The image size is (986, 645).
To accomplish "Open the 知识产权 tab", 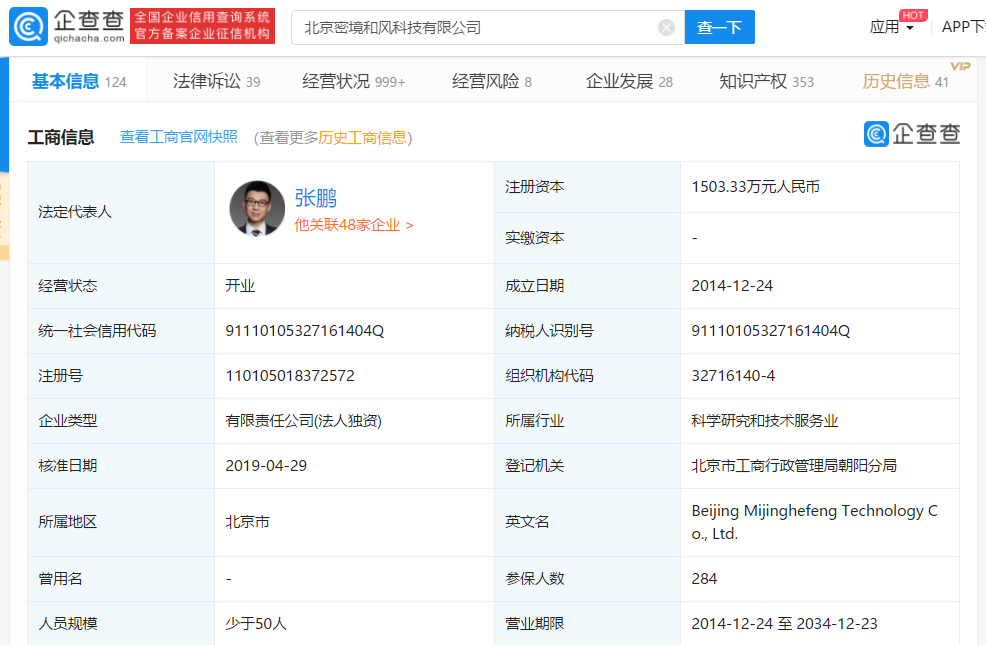I will click(x=766, y=81).
